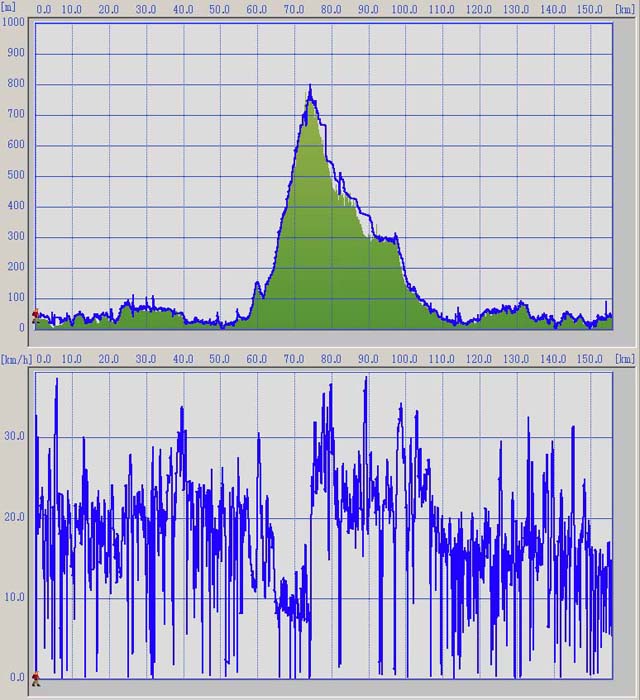Click 70.0 km label above altitude chart
Image resolution: width=640 pixels, height=700 pixels.
[x=294, y=9]
